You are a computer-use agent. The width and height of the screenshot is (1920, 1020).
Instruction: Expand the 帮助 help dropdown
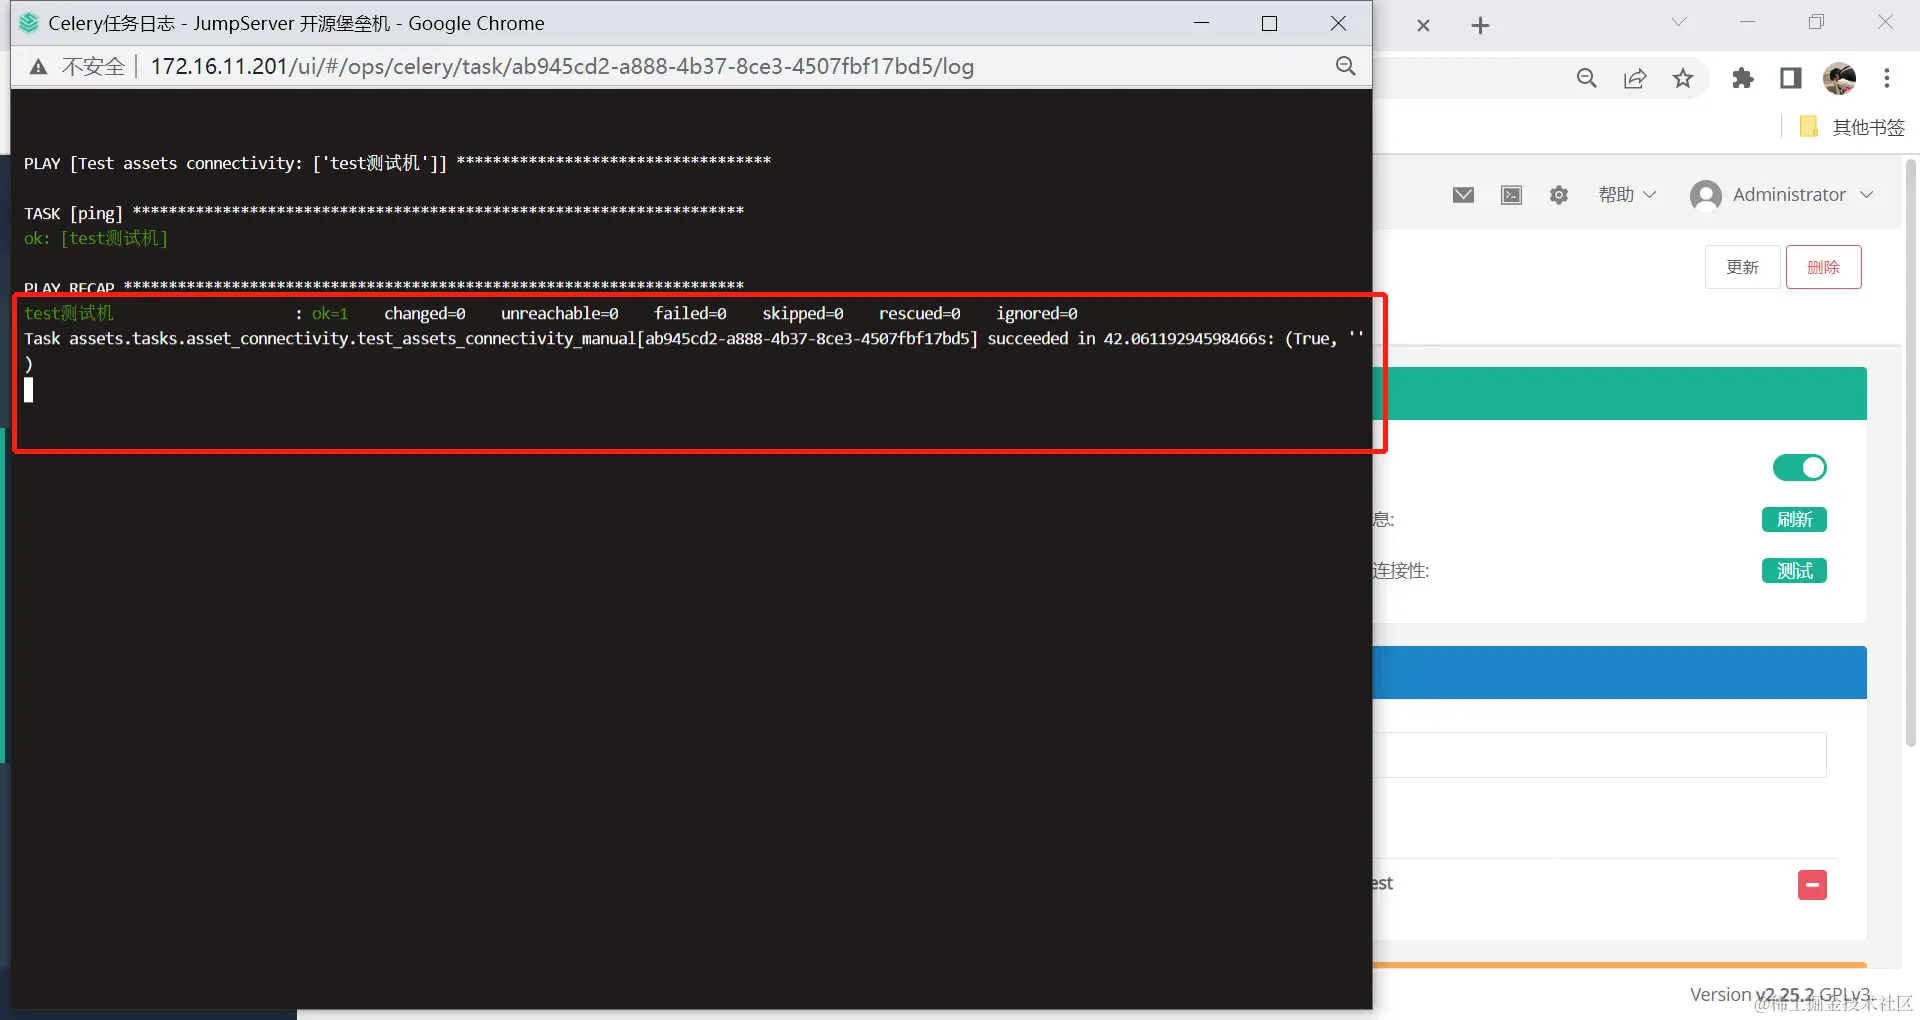(x=1627, y=195)
